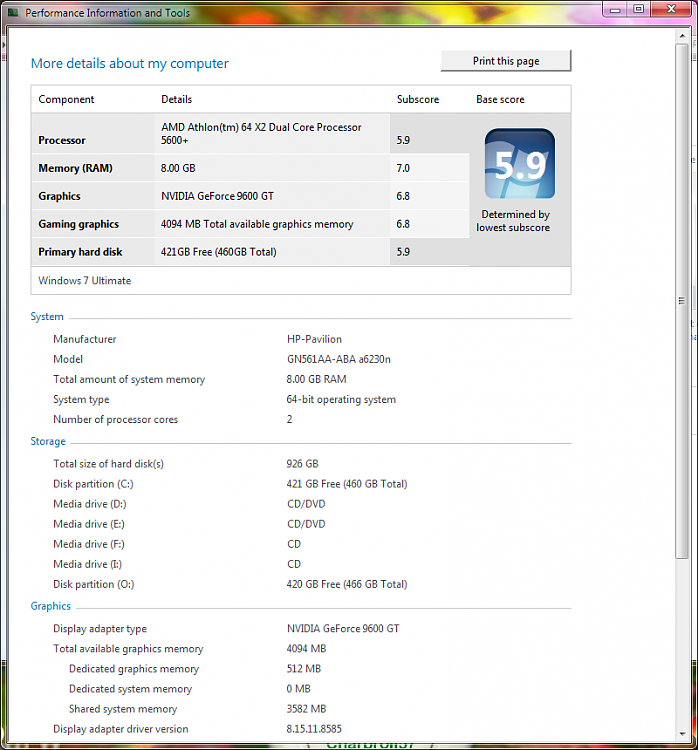The image size is (698, 750).
Task: Click the Windows 7 Ultimate text
Action: point(85,280)
